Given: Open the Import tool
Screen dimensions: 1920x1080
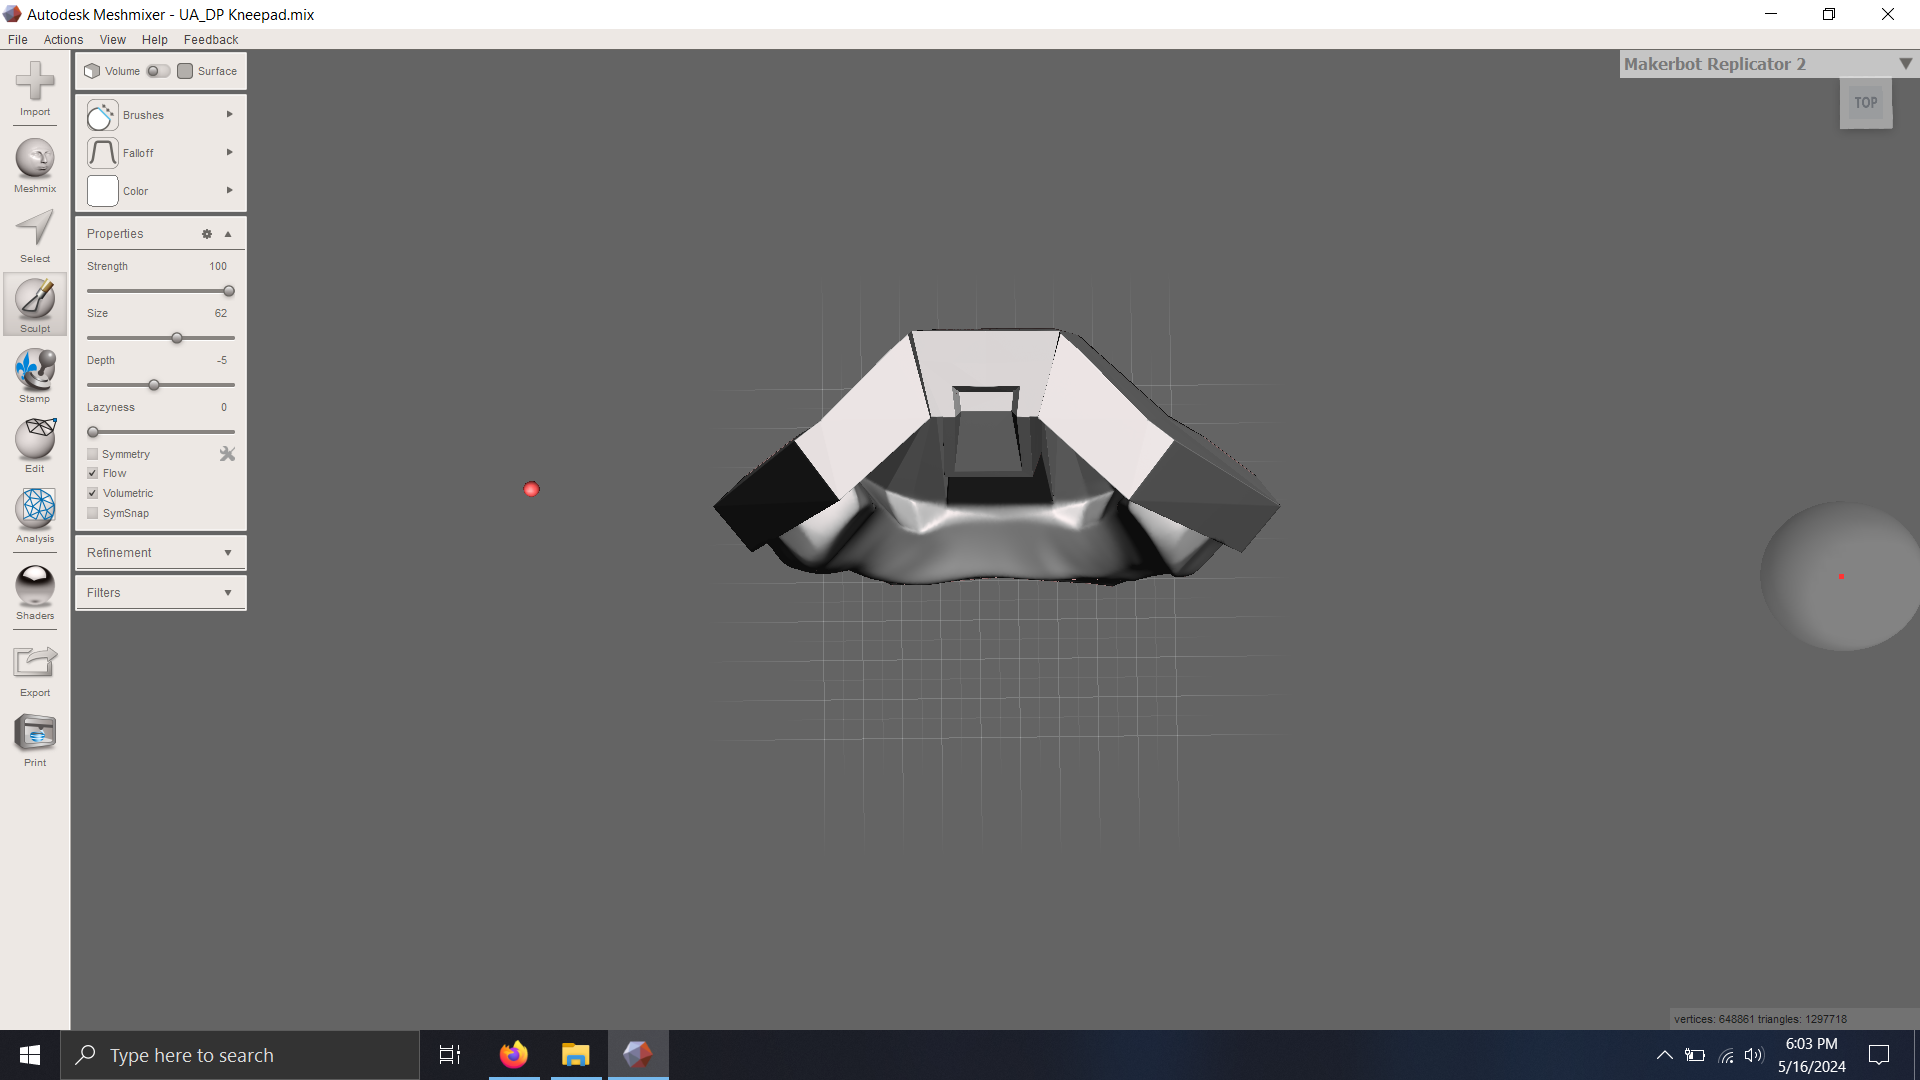Looking at the screenshot, I should click(x=35, y=88).
